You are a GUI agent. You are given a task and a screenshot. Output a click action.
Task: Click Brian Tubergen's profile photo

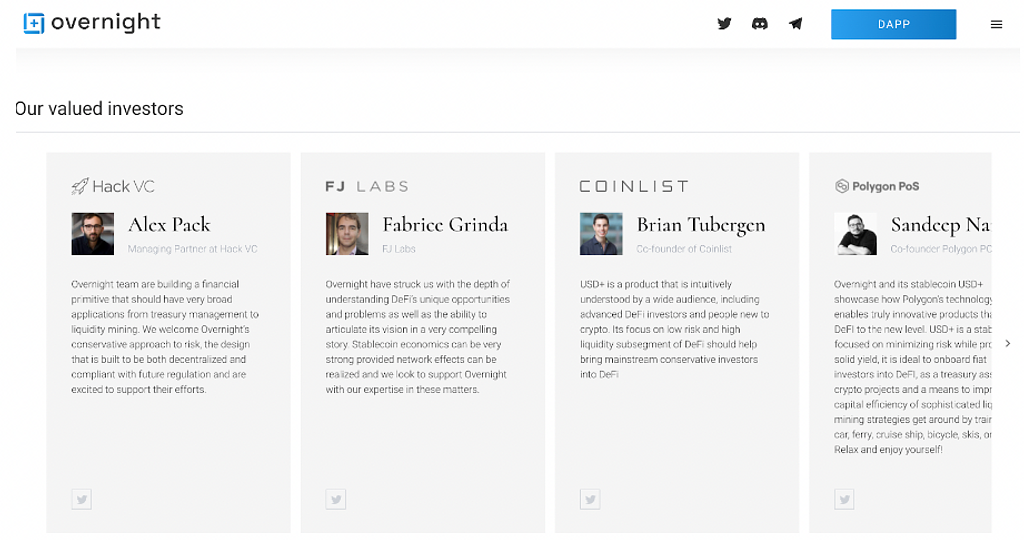pos(601,234)
